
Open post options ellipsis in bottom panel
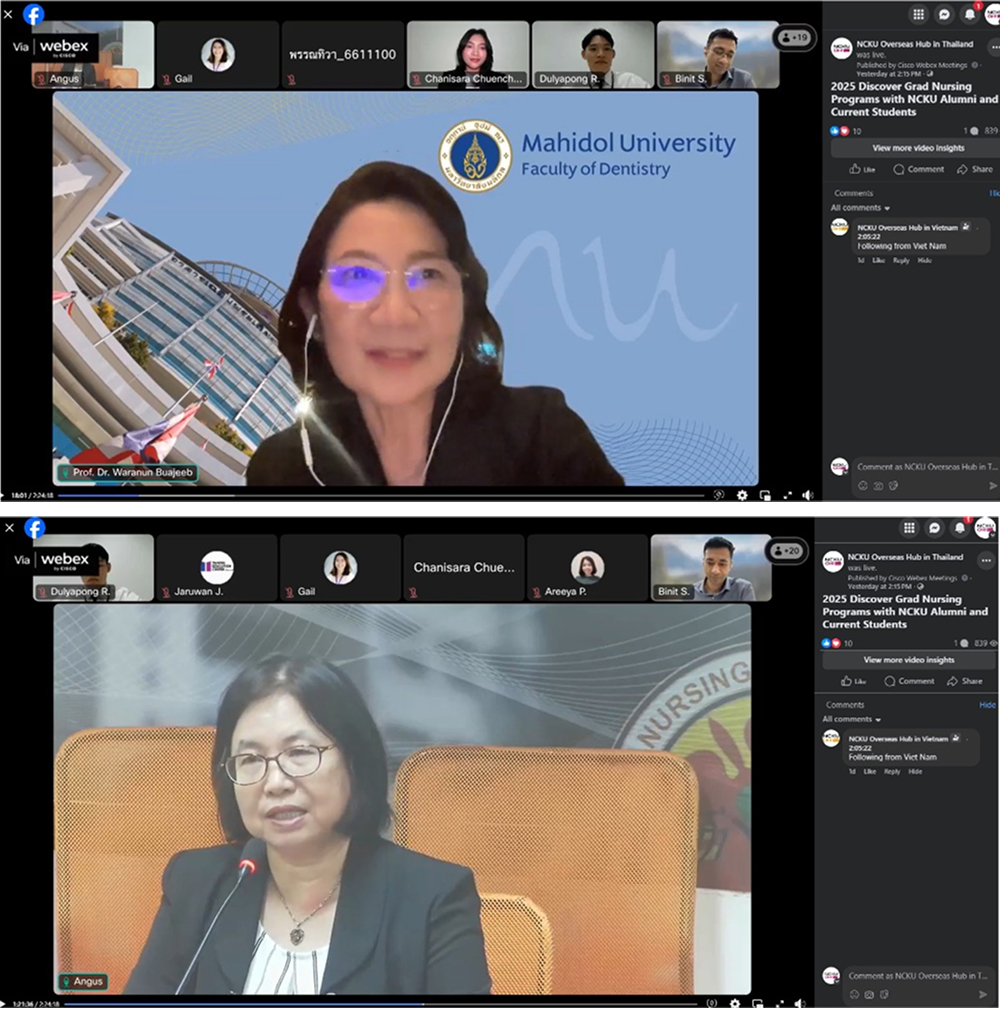pyautogui.click(x=986, y=560)
